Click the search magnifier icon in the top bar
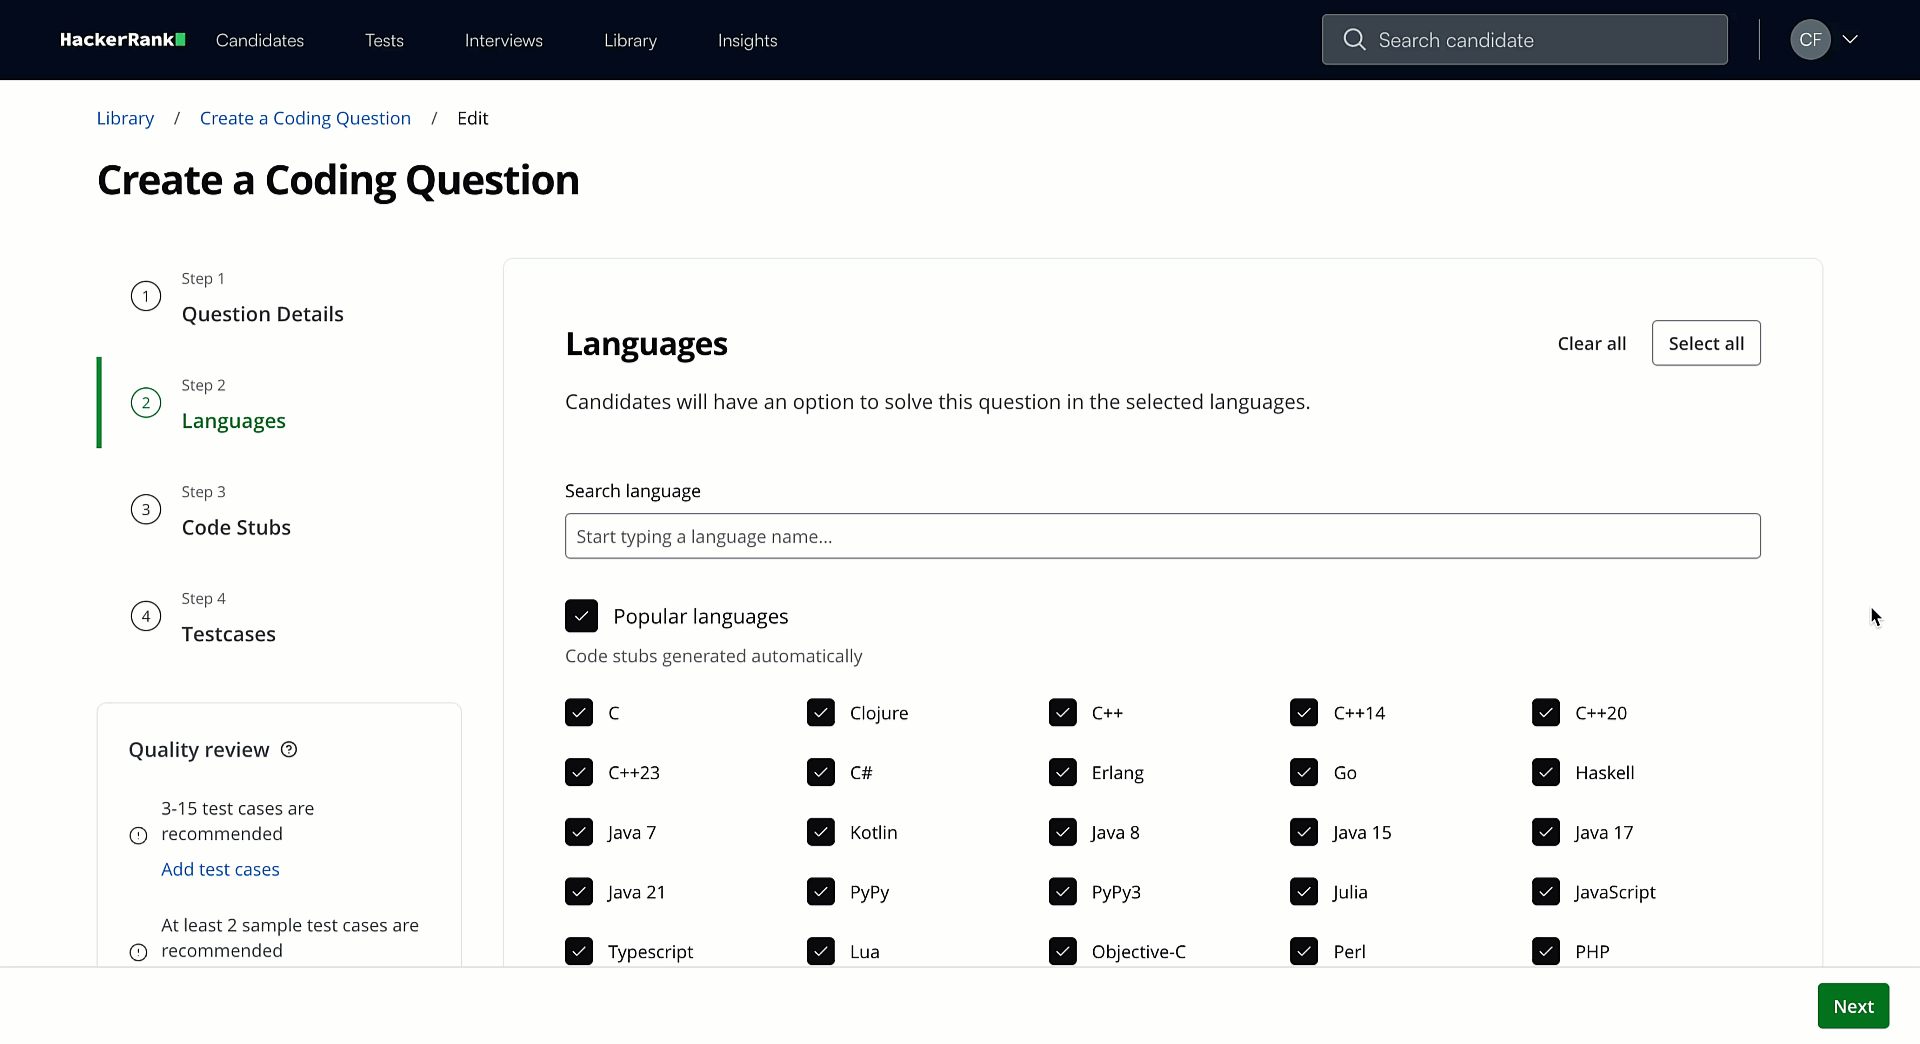1920x1044 pixels. pyautogui.click(x=1354, y=40)
